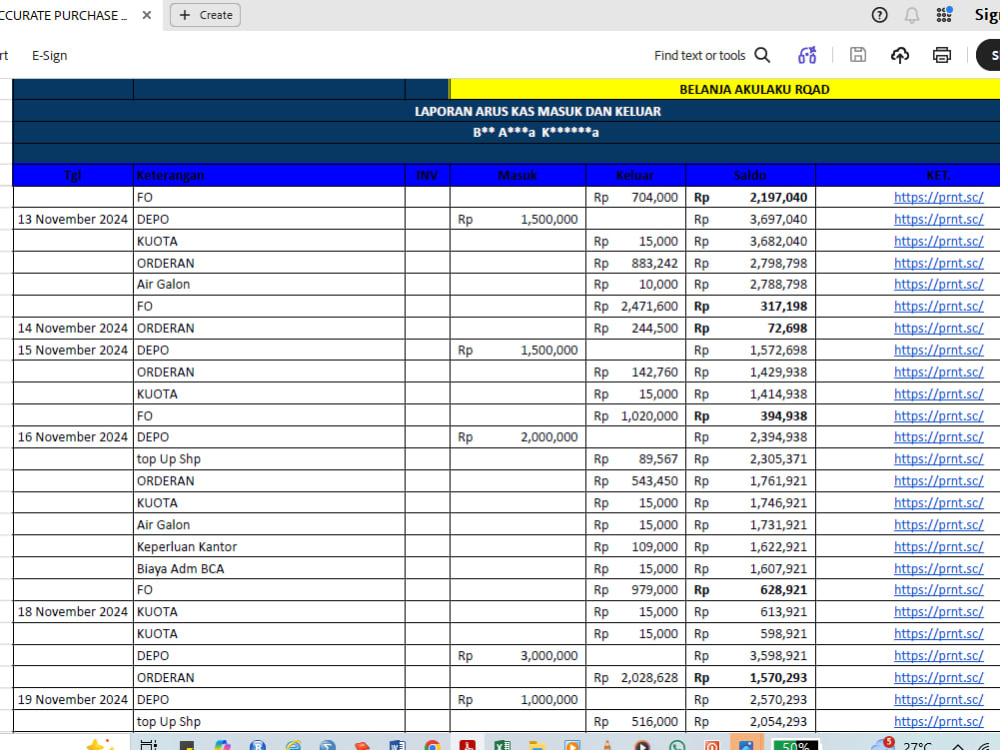This screenshot has width=1000, height=750.
Task: Switch to the ACCURATE PURCHASE document tab
Action: [64, 15]
